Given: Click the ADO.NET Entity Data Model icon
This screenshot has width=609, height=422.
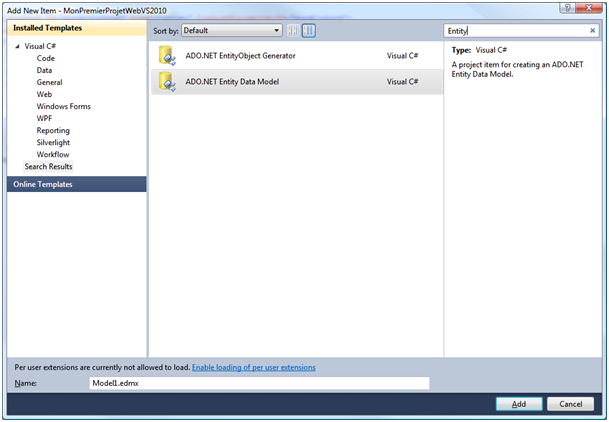Looking at the screenshot, I should (x=167, y=82).
